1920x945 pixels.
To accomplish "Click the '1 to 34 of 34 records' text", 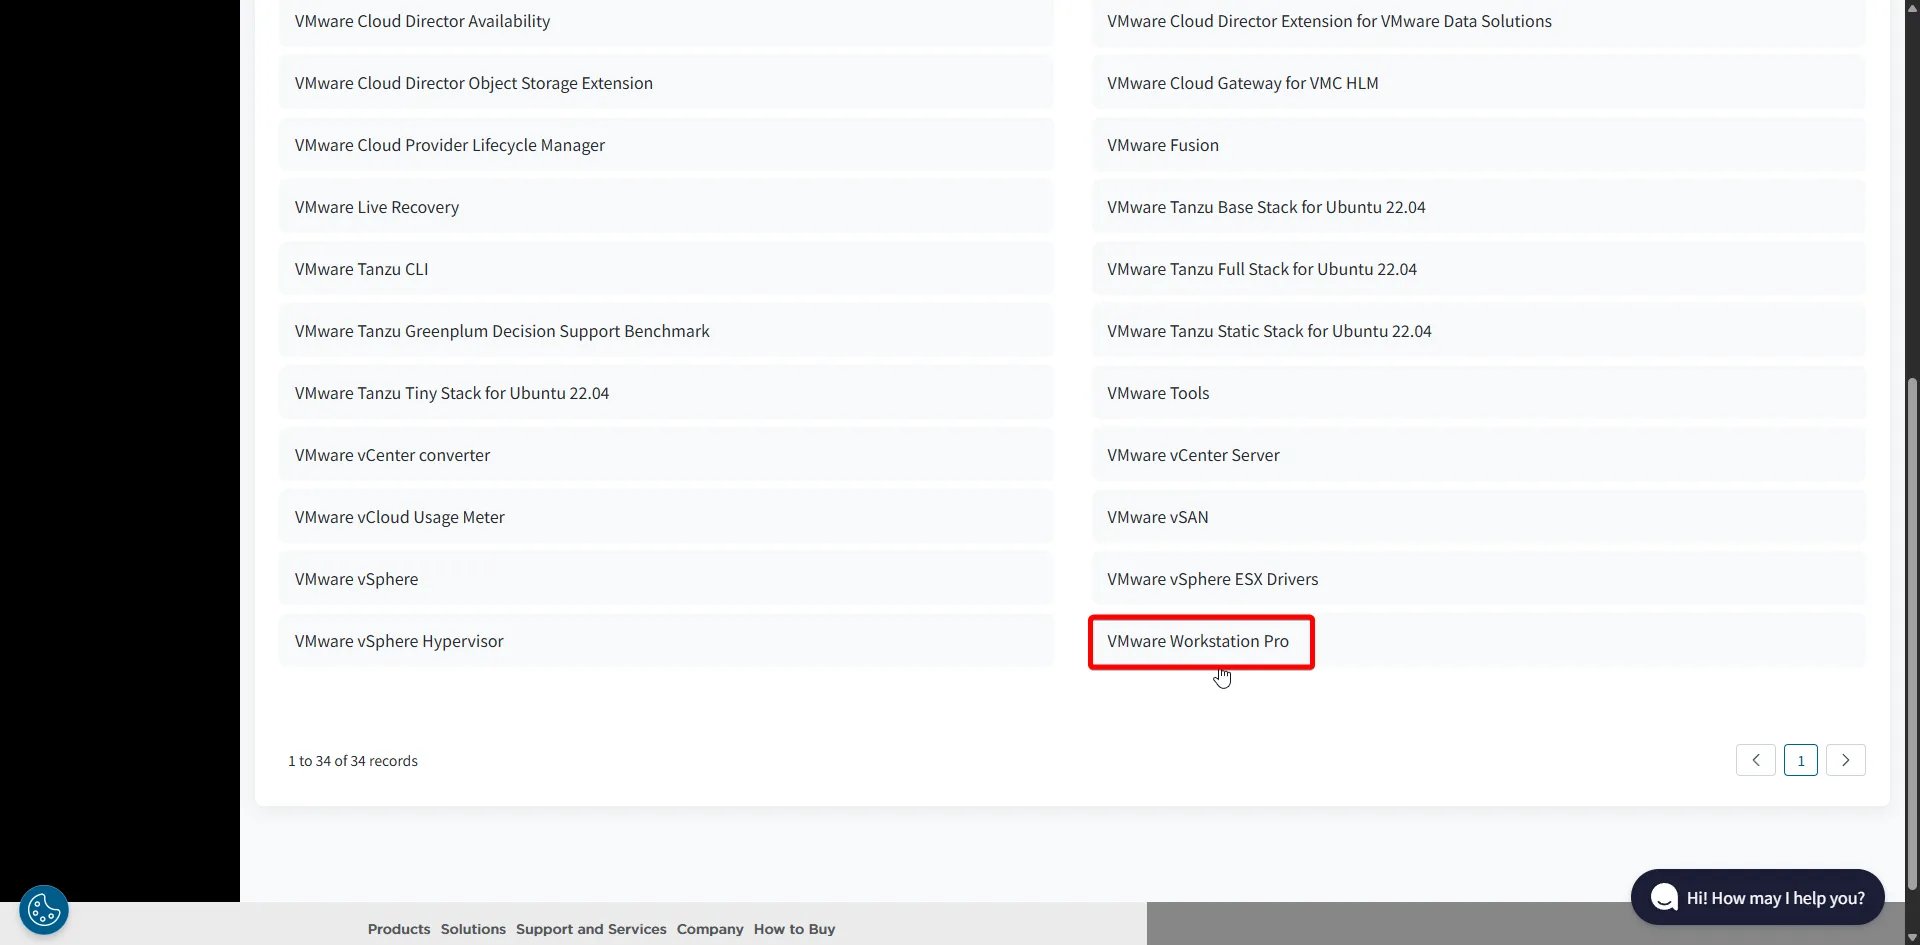I will [x=353, y=761].
